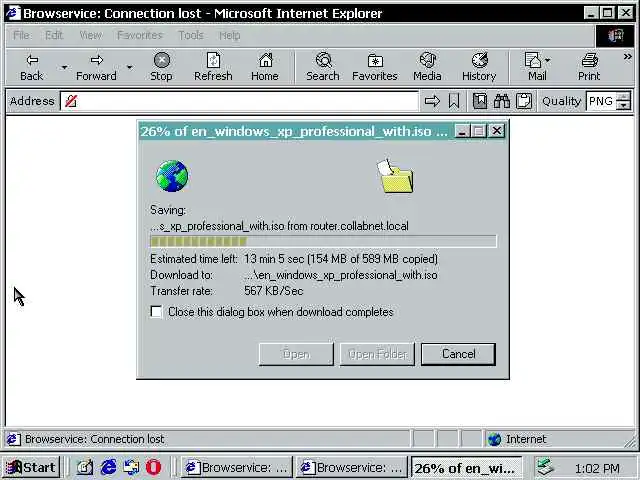This screenshot has width=640, height=480.
Task: Expand the toolbar overflow chevron
Action: tap(627, 57)
